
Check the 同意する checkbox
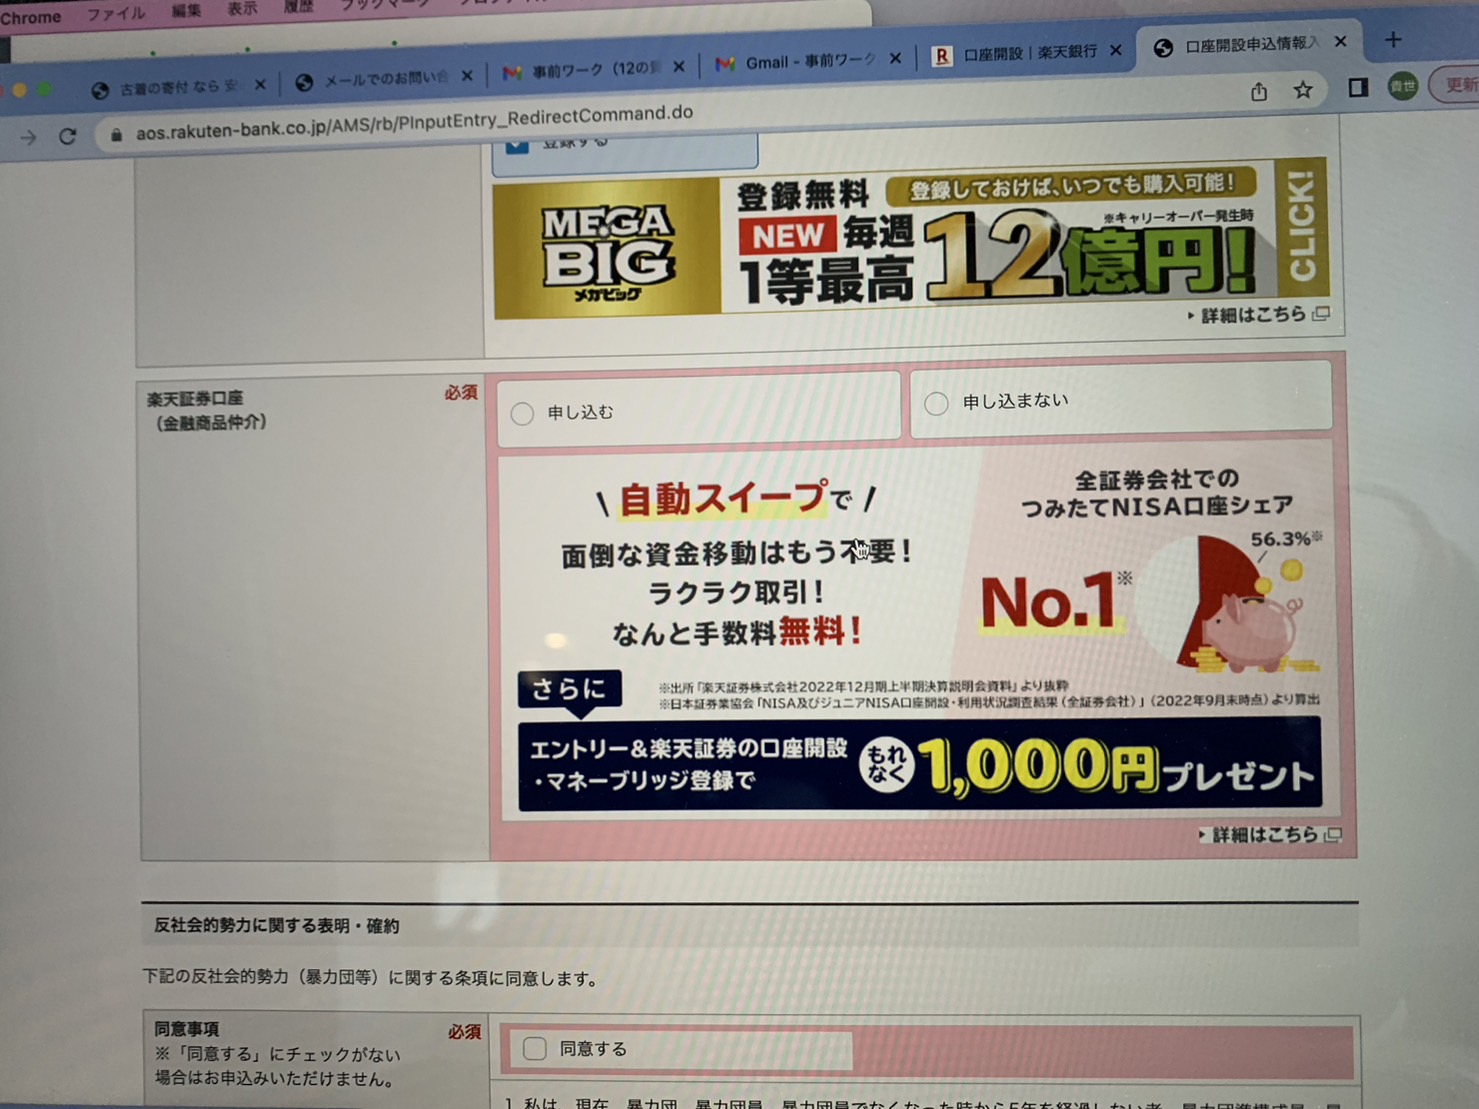click(x=535, y=1048)
